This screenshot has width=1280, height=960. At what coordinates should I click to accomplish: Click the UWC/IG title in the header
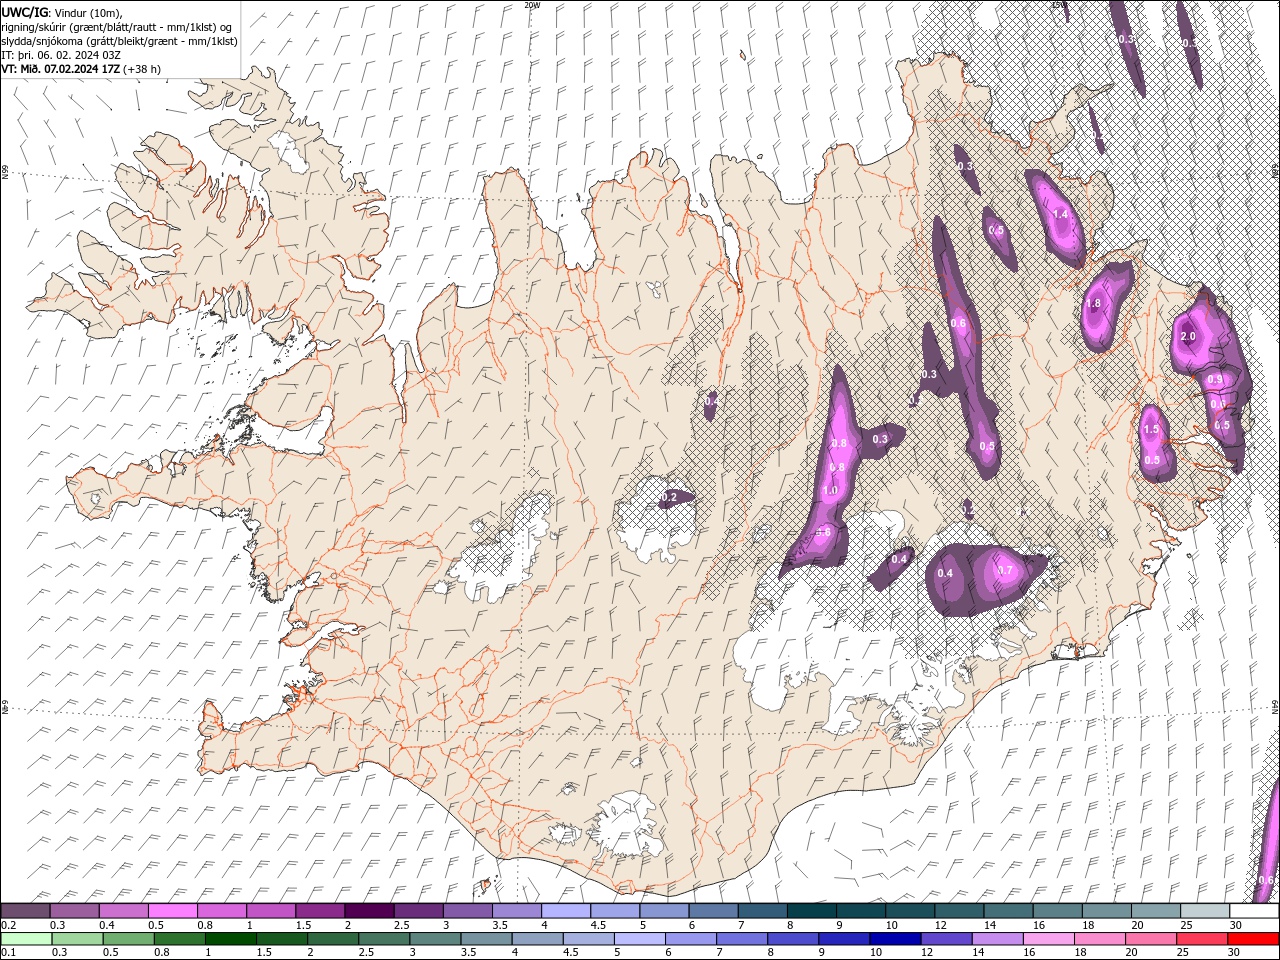23,11
